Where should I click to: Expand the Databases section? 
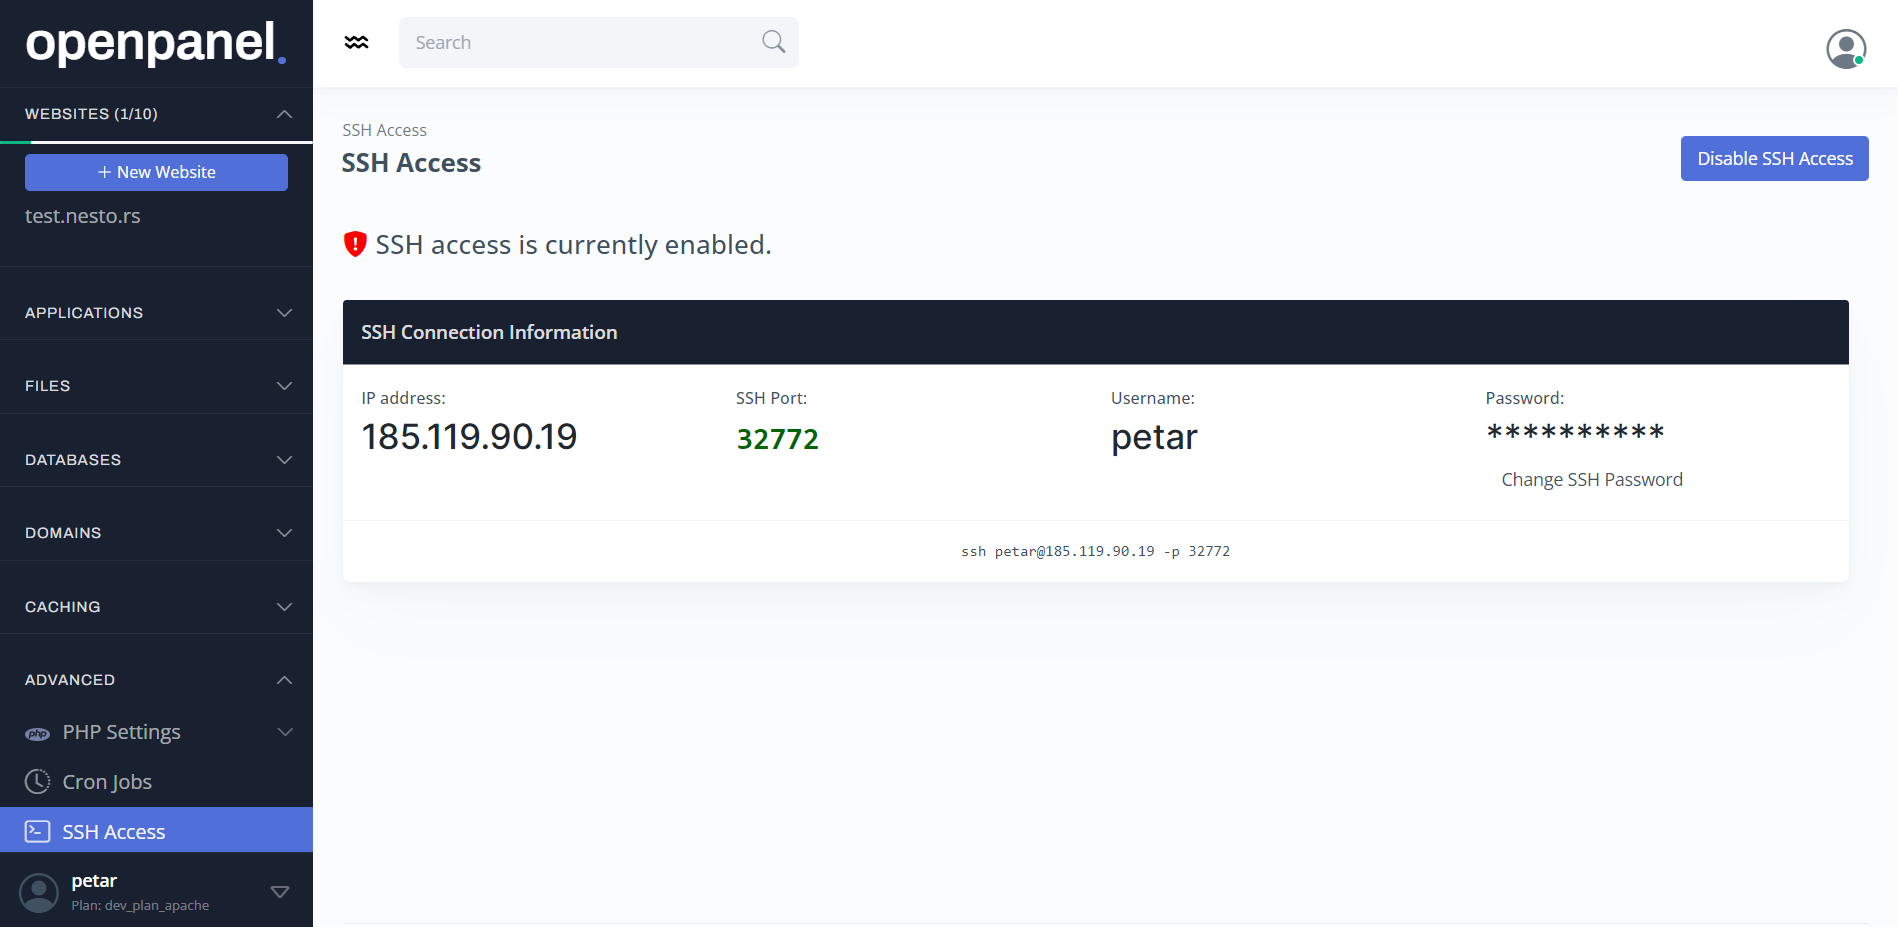(x=284, y=460)
